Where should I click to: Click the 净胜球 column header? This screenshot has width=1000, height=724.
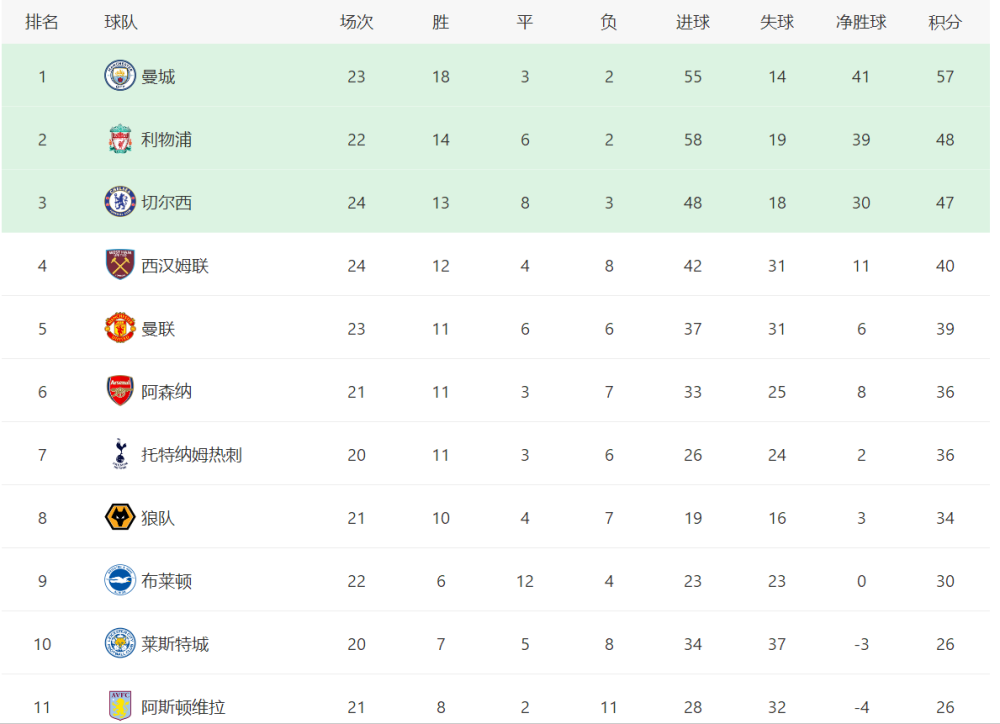(861, 22)
